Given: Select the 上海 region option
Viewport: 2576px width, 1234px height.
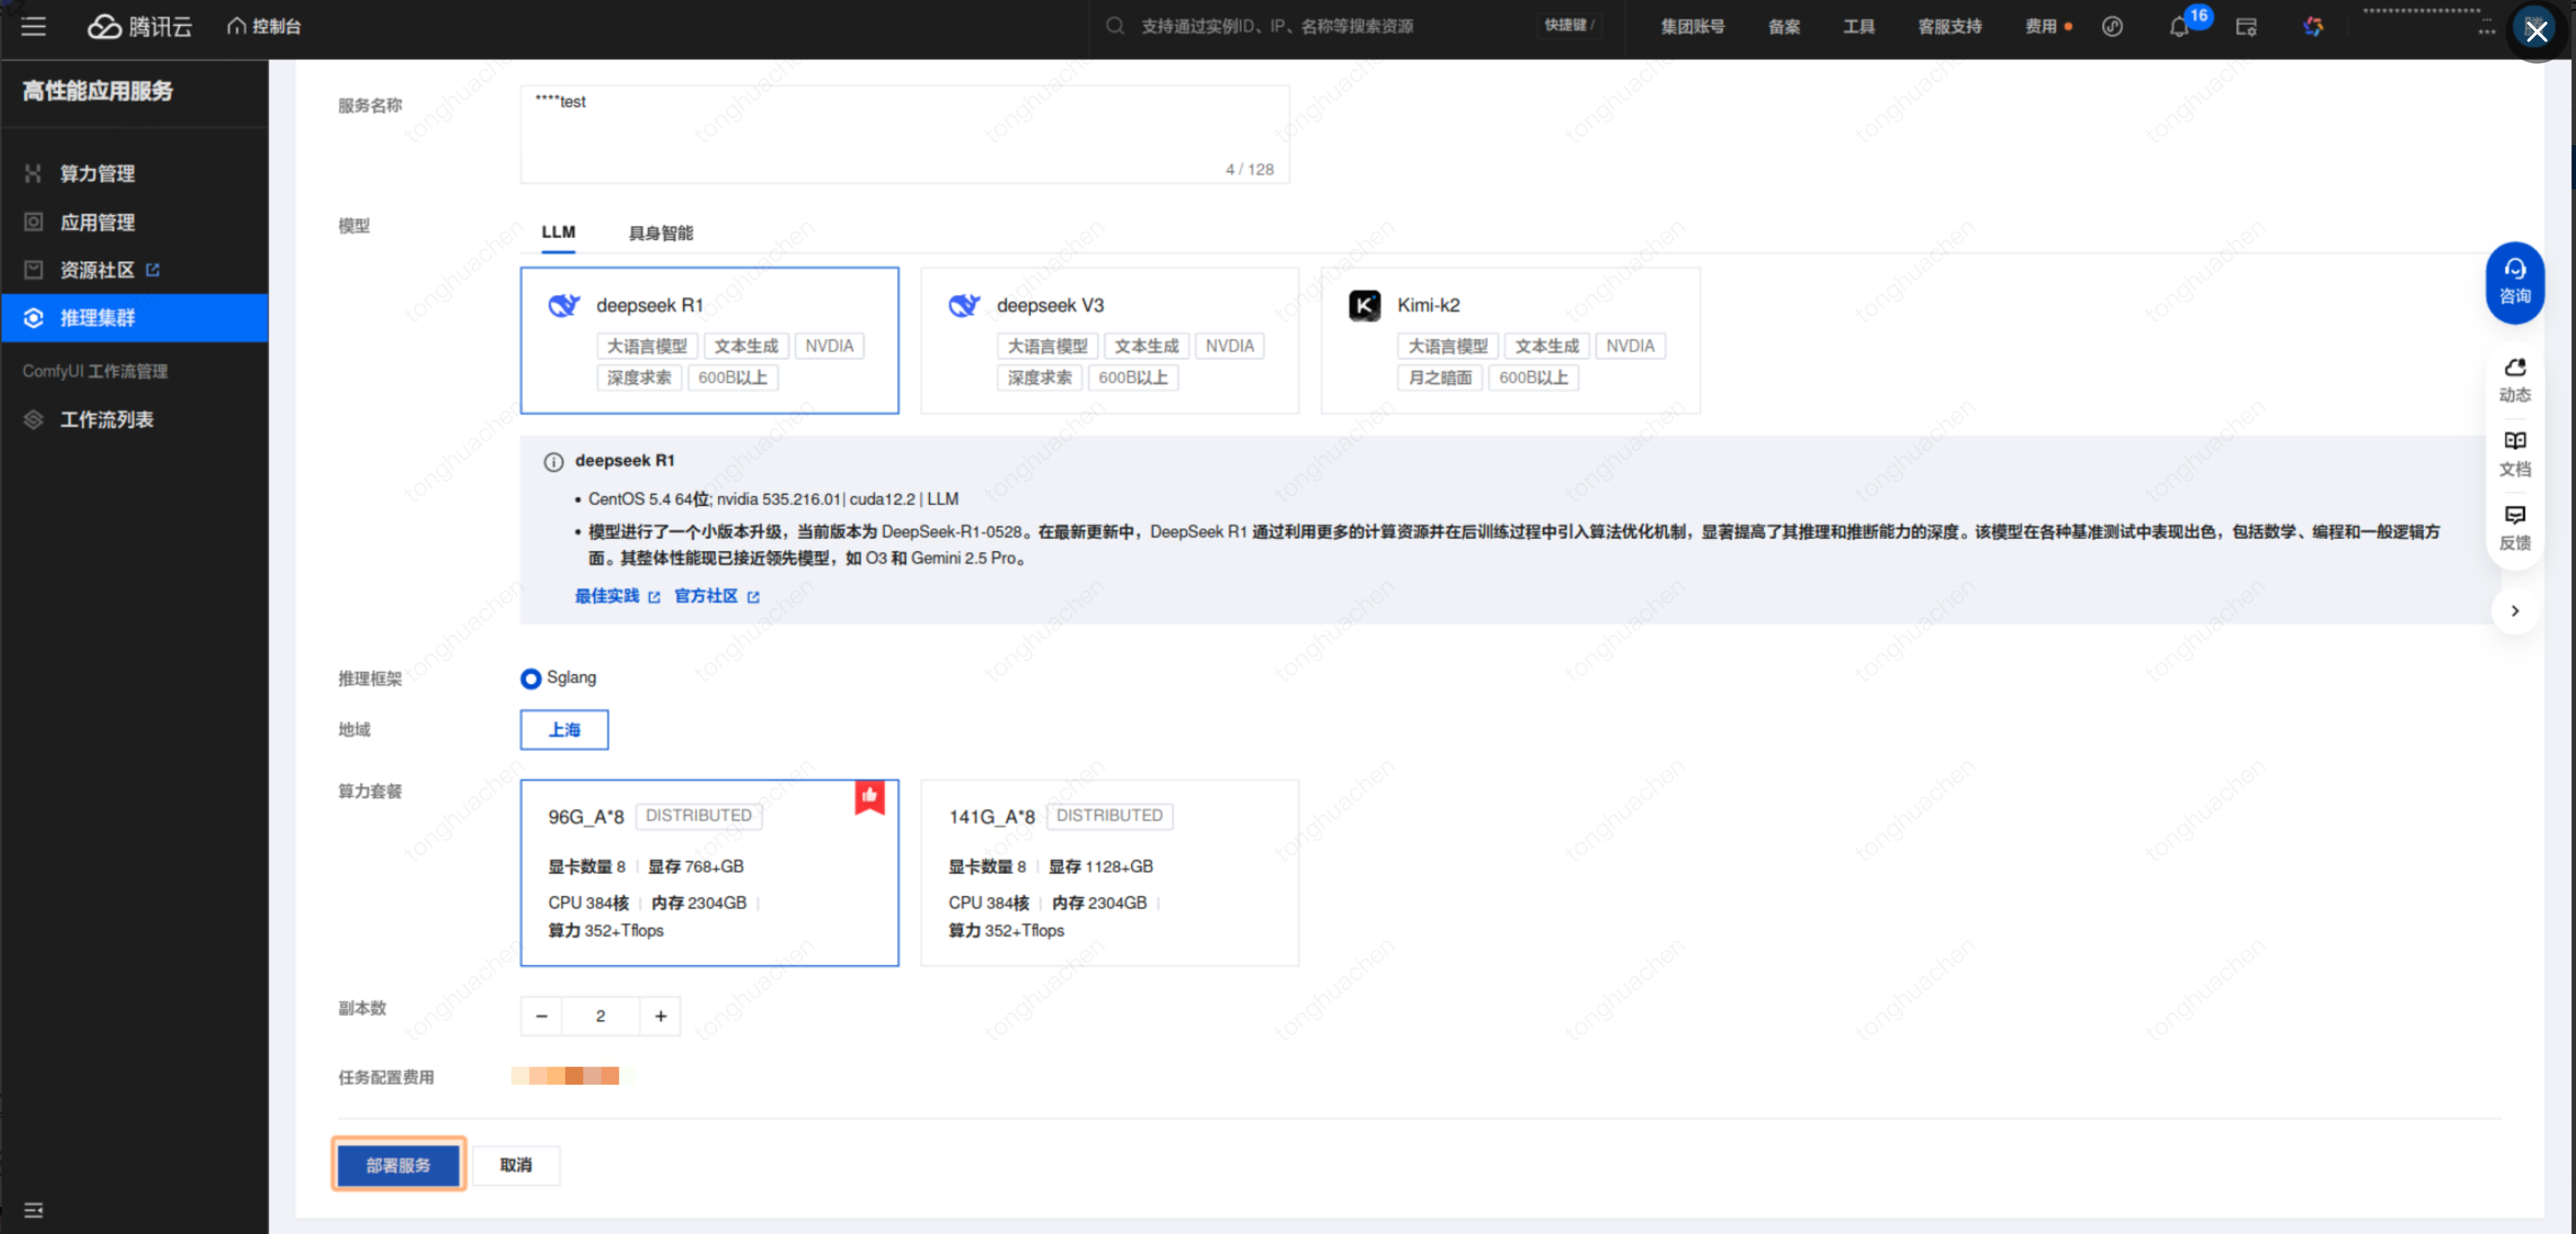Looking at the screenshot, I should coord(564,729).
